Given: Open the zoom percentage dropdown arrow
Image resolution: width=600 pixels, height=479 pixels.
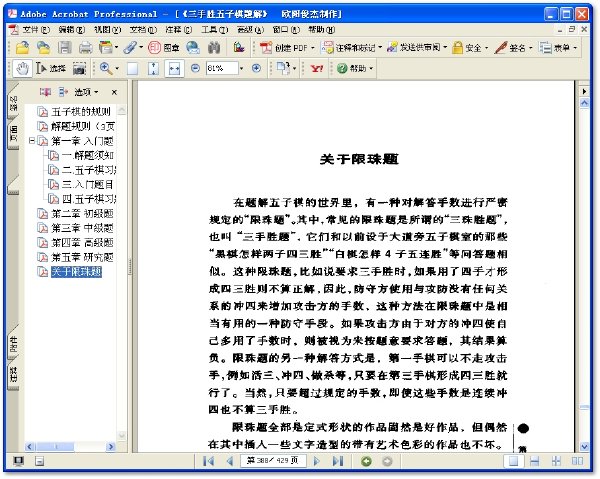Looking at the screenshot, I should click(x=241, y=69).
